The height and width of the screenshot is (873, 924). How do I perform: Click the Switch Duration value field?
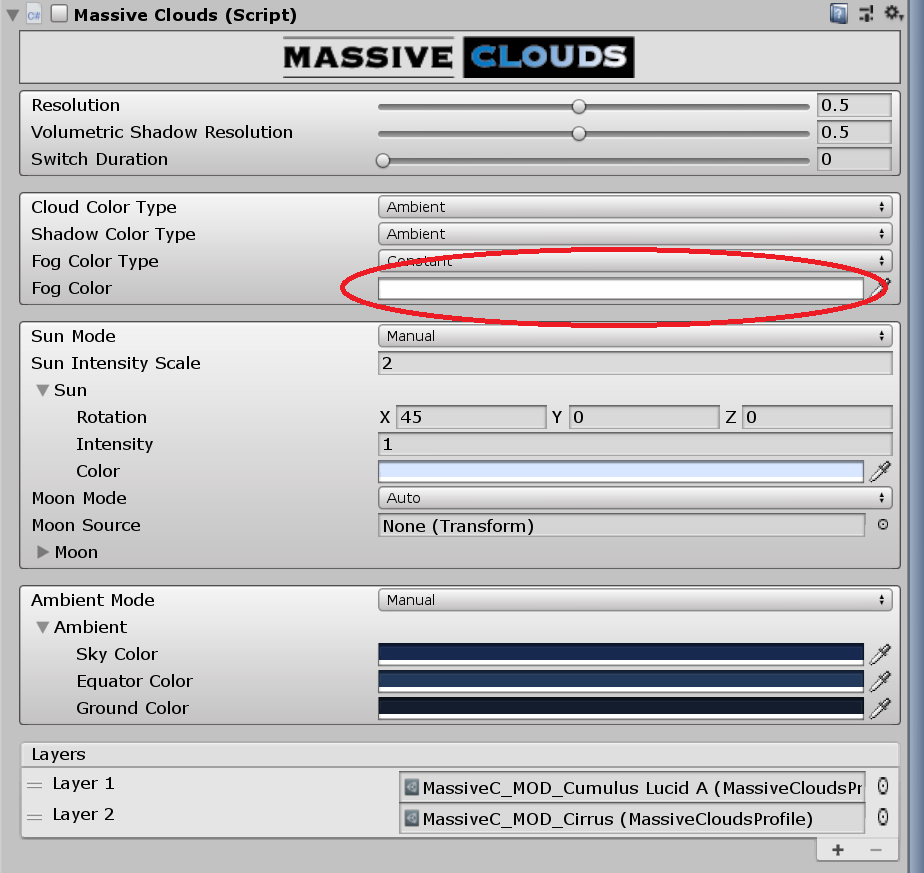click(x=854, y=160)
